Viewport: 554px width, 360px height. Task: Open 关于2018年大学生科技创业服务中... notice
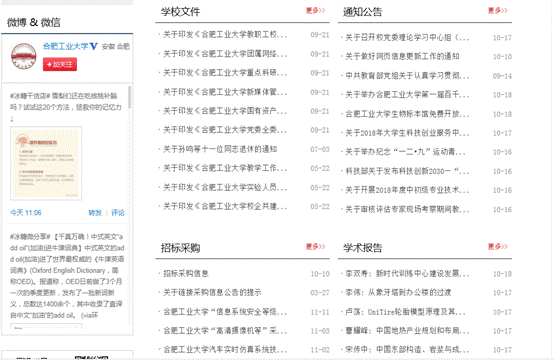(x=407, y=133)
